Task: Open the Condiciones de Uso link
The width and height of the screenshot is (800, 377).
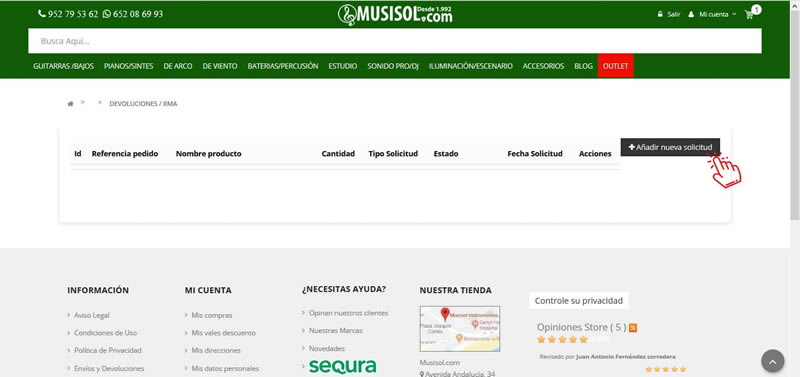Action: (x=106, y=333)
